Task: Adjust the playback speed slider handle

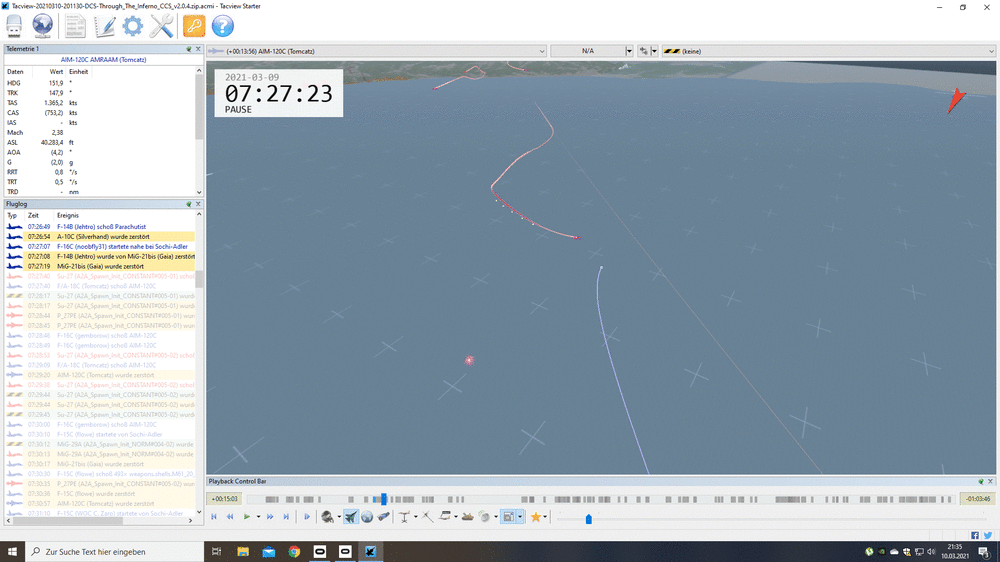Action: pos(589,519)
